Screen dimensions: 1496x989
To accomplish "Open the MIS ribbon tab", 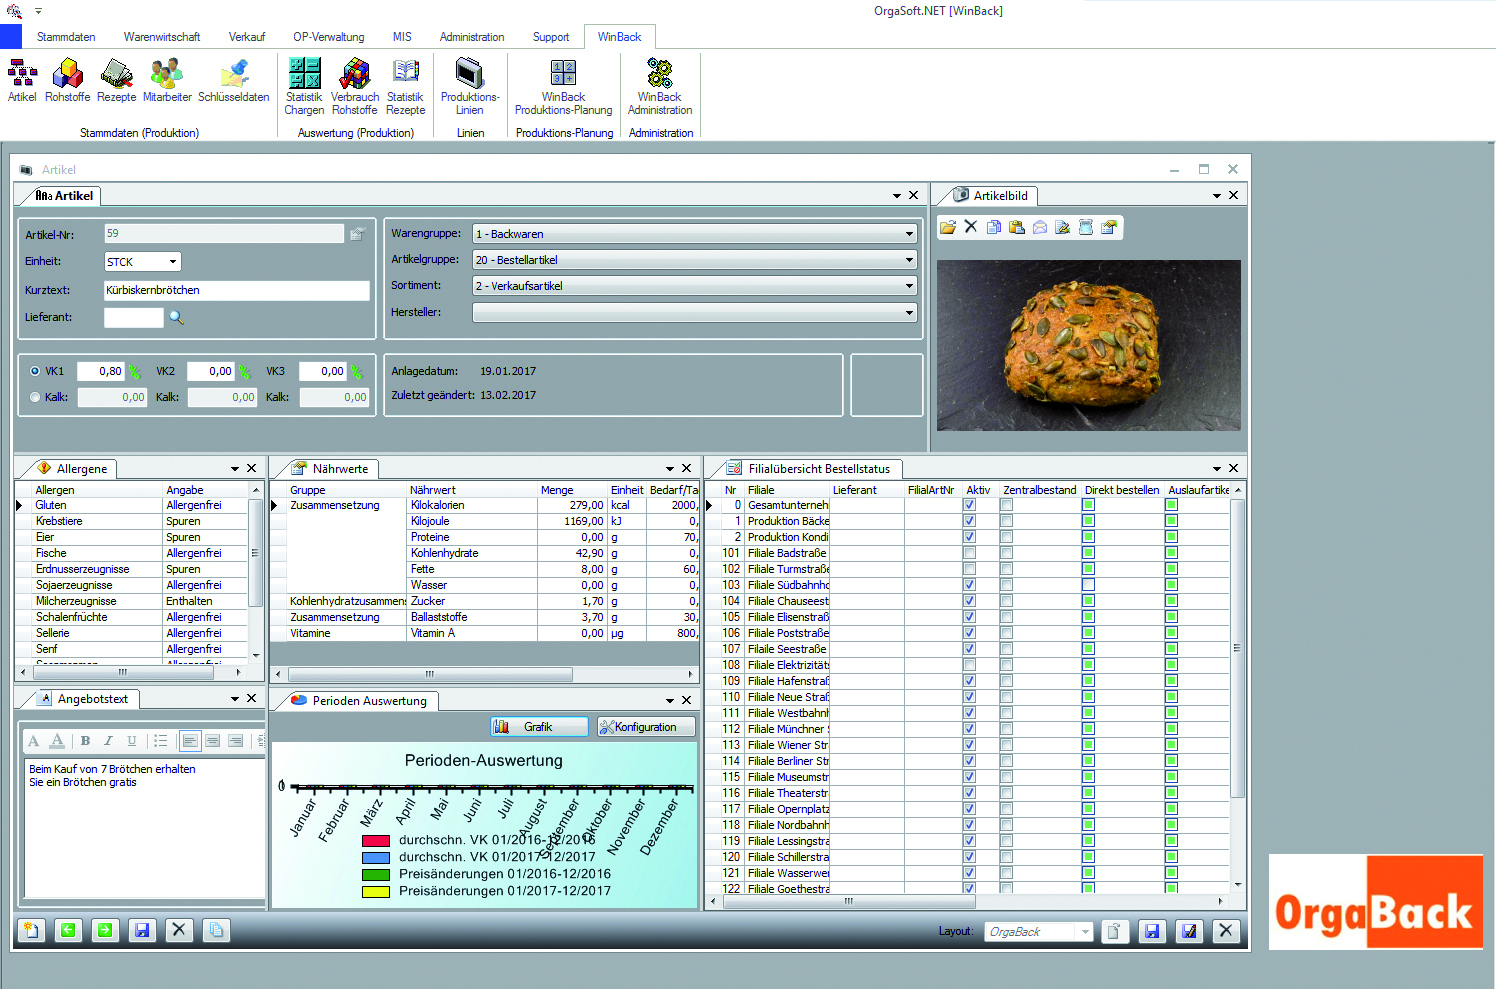I will [402, 37].
